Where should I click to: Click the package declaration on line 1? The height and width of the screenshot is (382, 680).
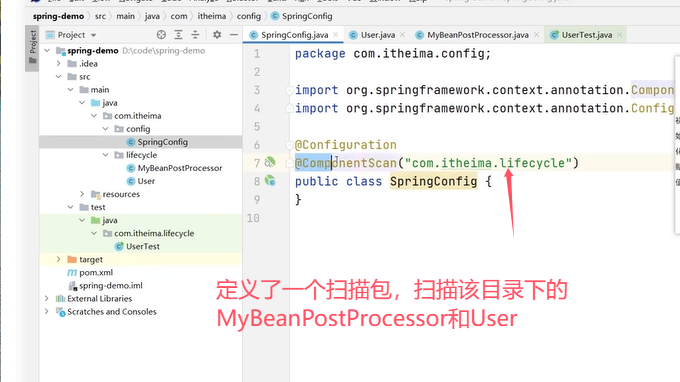pyautogui.click(x=393, y=54)
